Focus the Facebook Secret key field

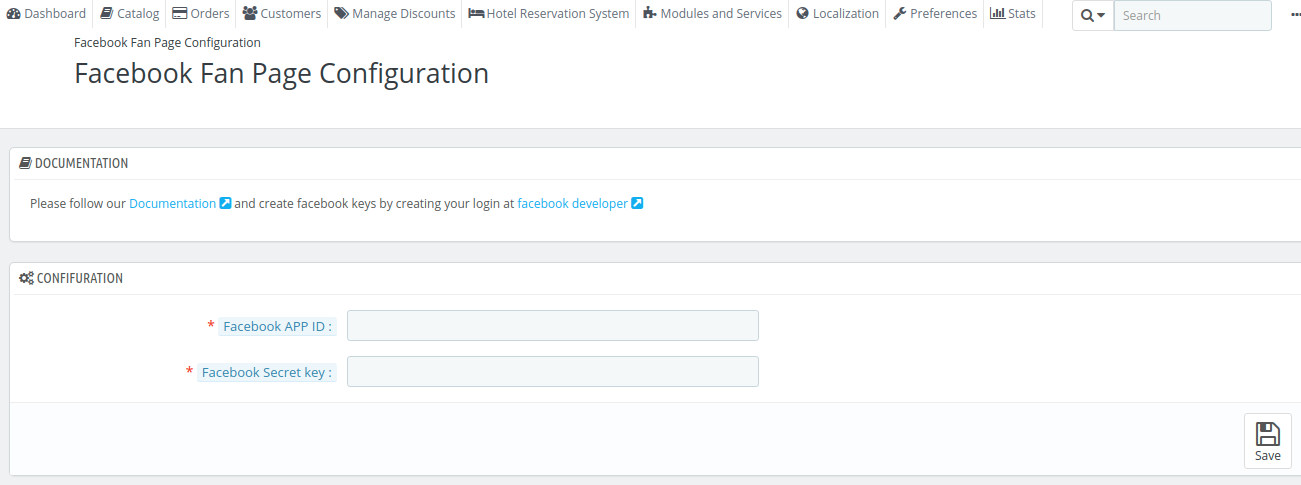coord(553,372)
